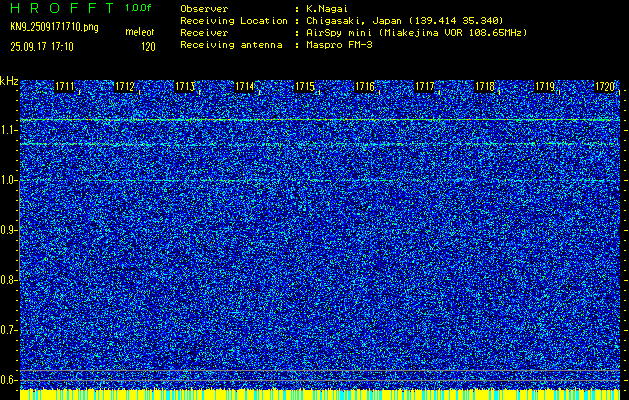The height and width of the screenshot is (400, 629).
Task: Click the 1712 time marker
Action: (x=124, y=86)
